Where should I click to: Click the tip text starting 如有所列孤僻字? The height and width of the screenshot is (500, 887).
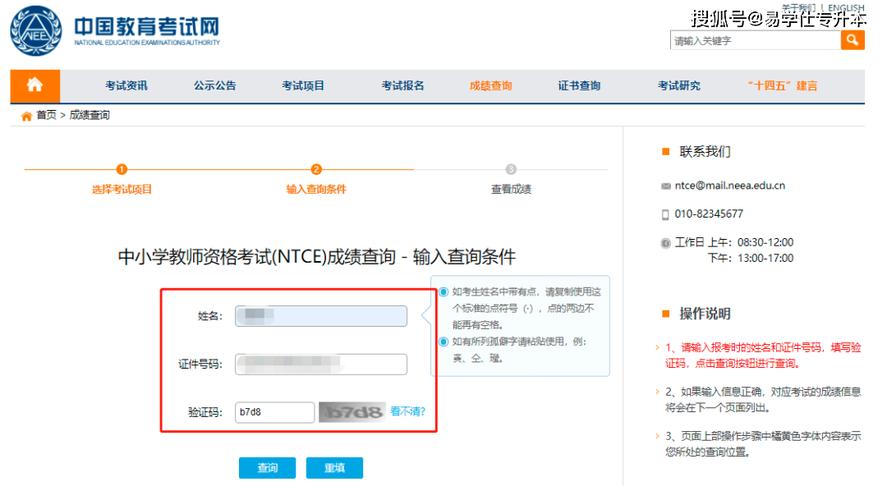519,350
